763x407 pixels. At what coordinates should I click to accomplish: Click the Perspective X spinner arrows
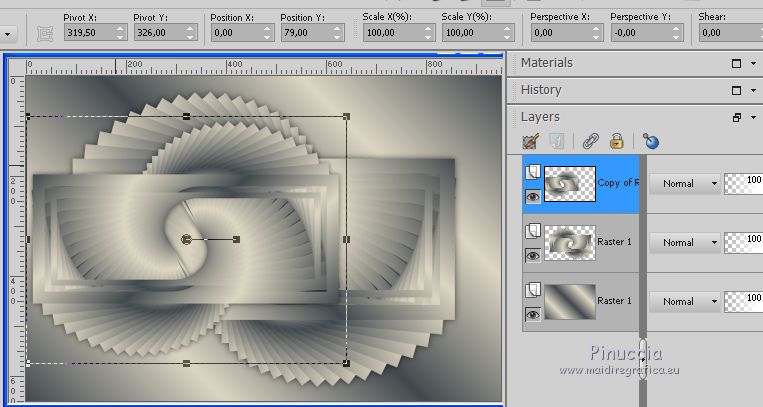coord(597,33)
